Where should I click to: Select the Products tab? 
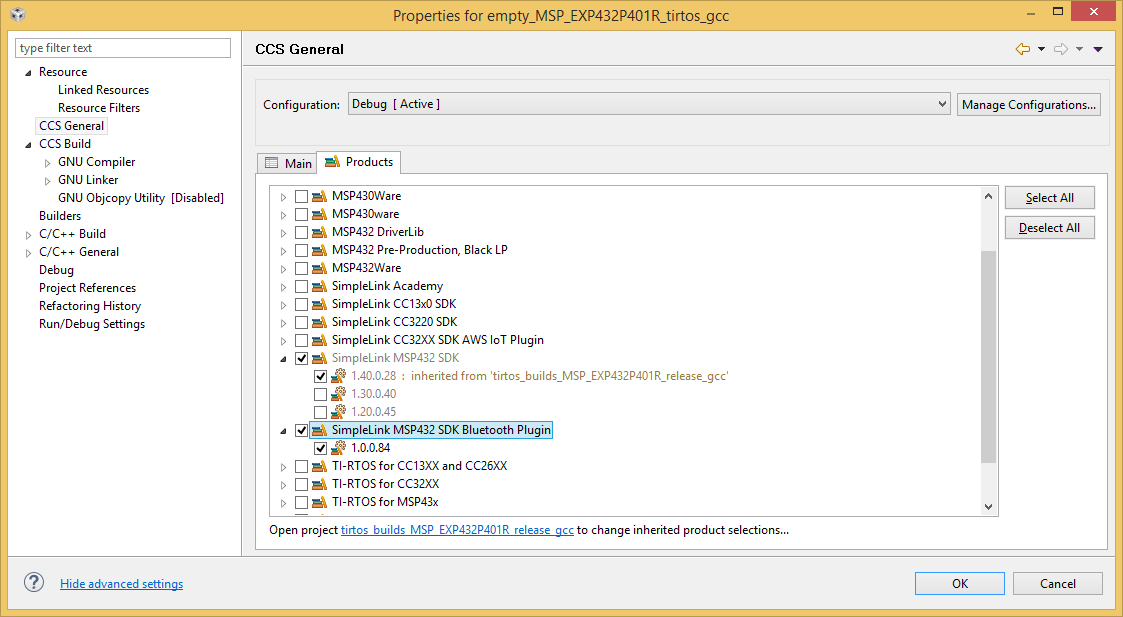point(360,162)
